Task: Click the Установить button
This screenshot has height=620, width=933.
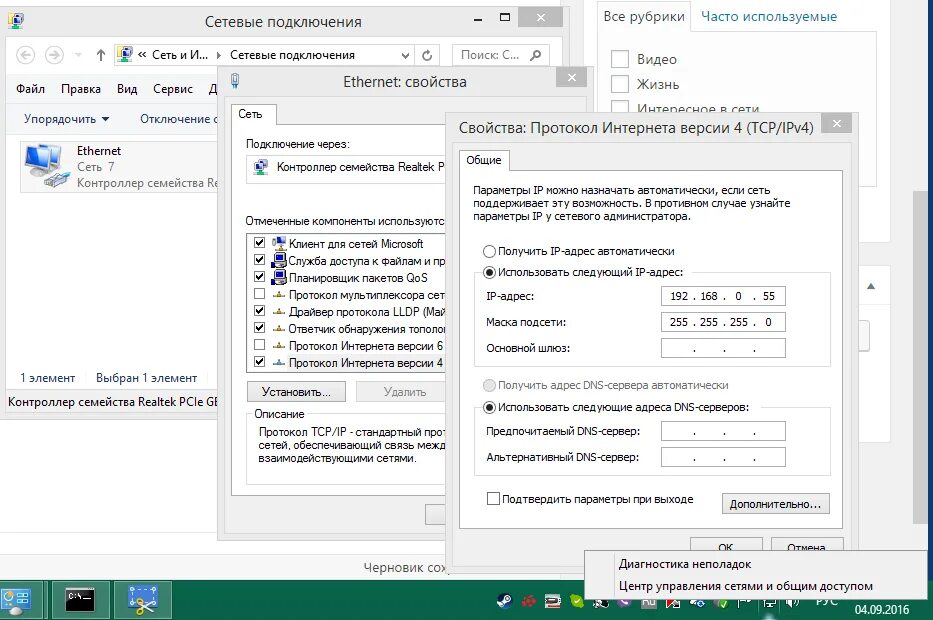Action: 297,392
